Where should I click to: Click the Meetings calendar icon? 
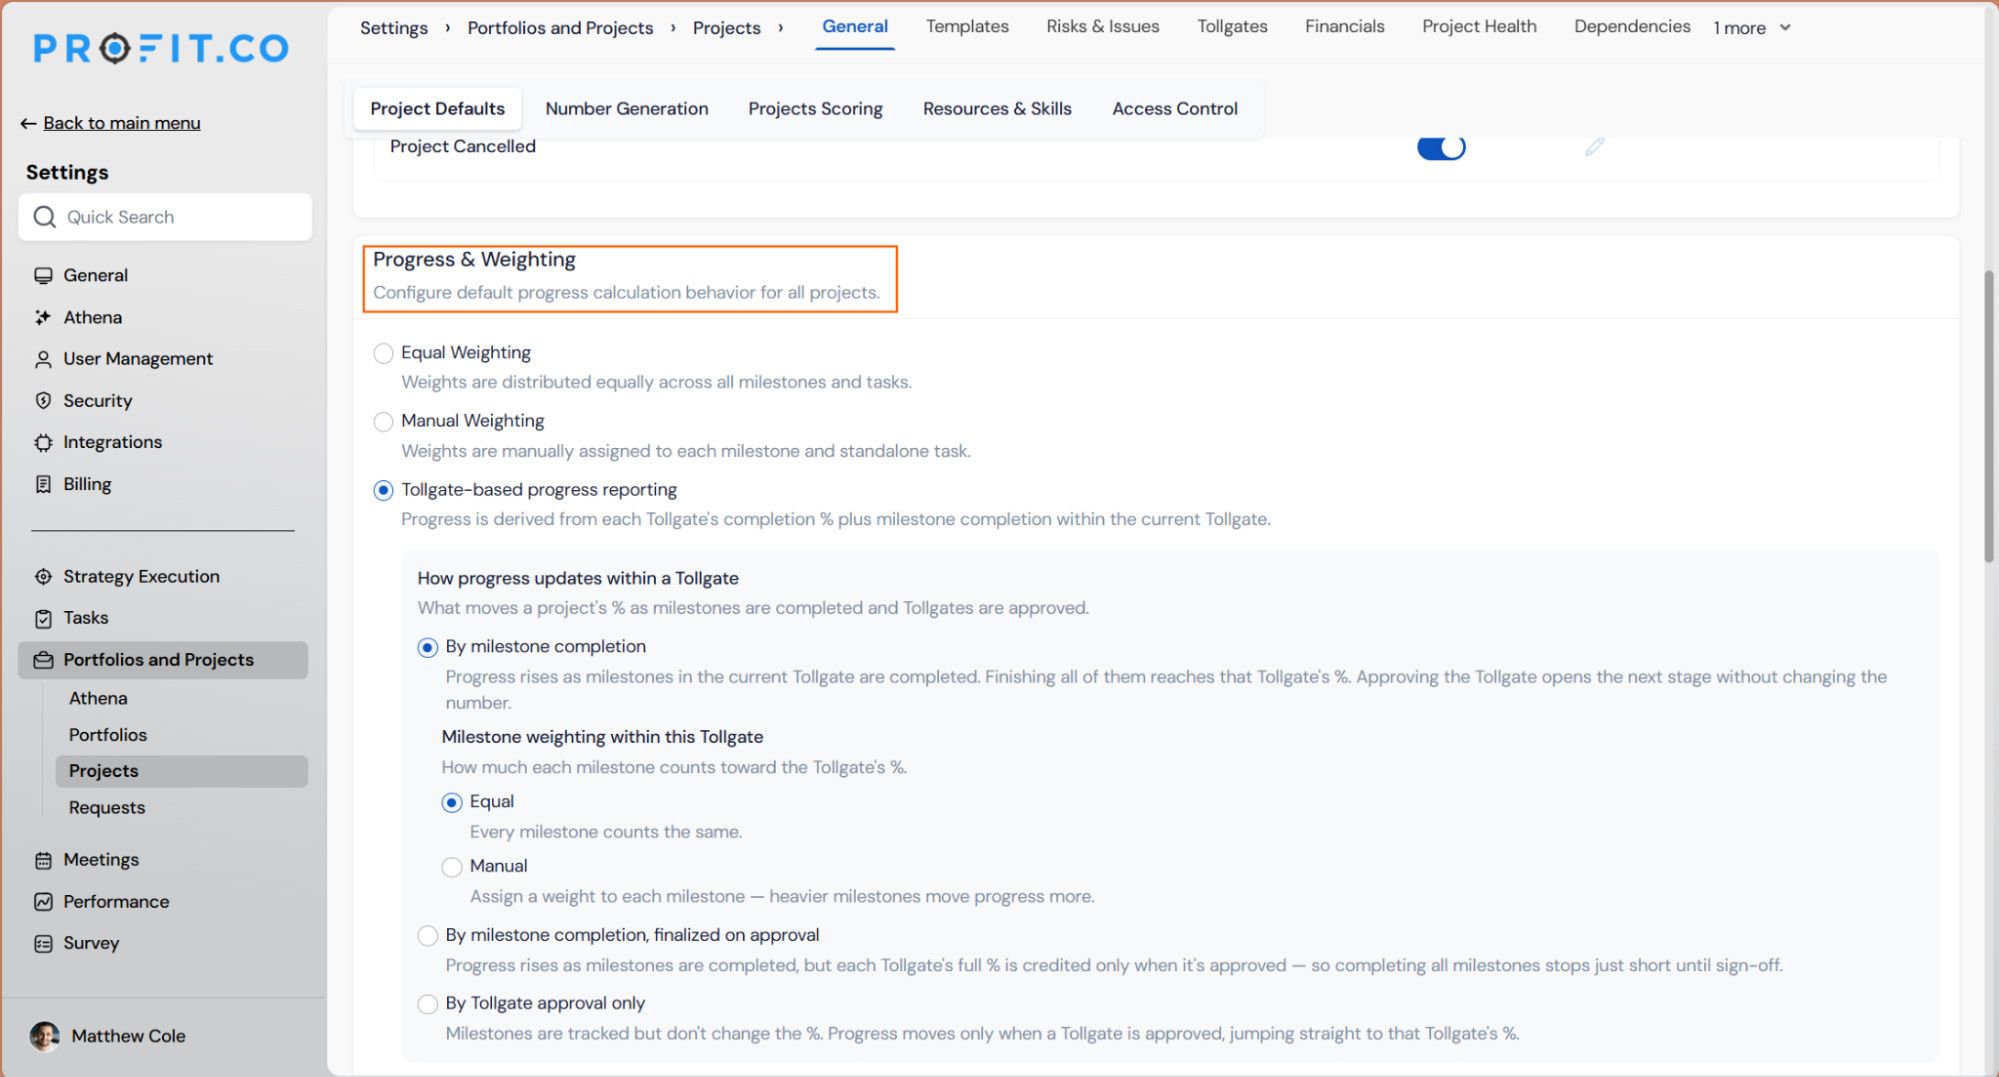[43, 860]
